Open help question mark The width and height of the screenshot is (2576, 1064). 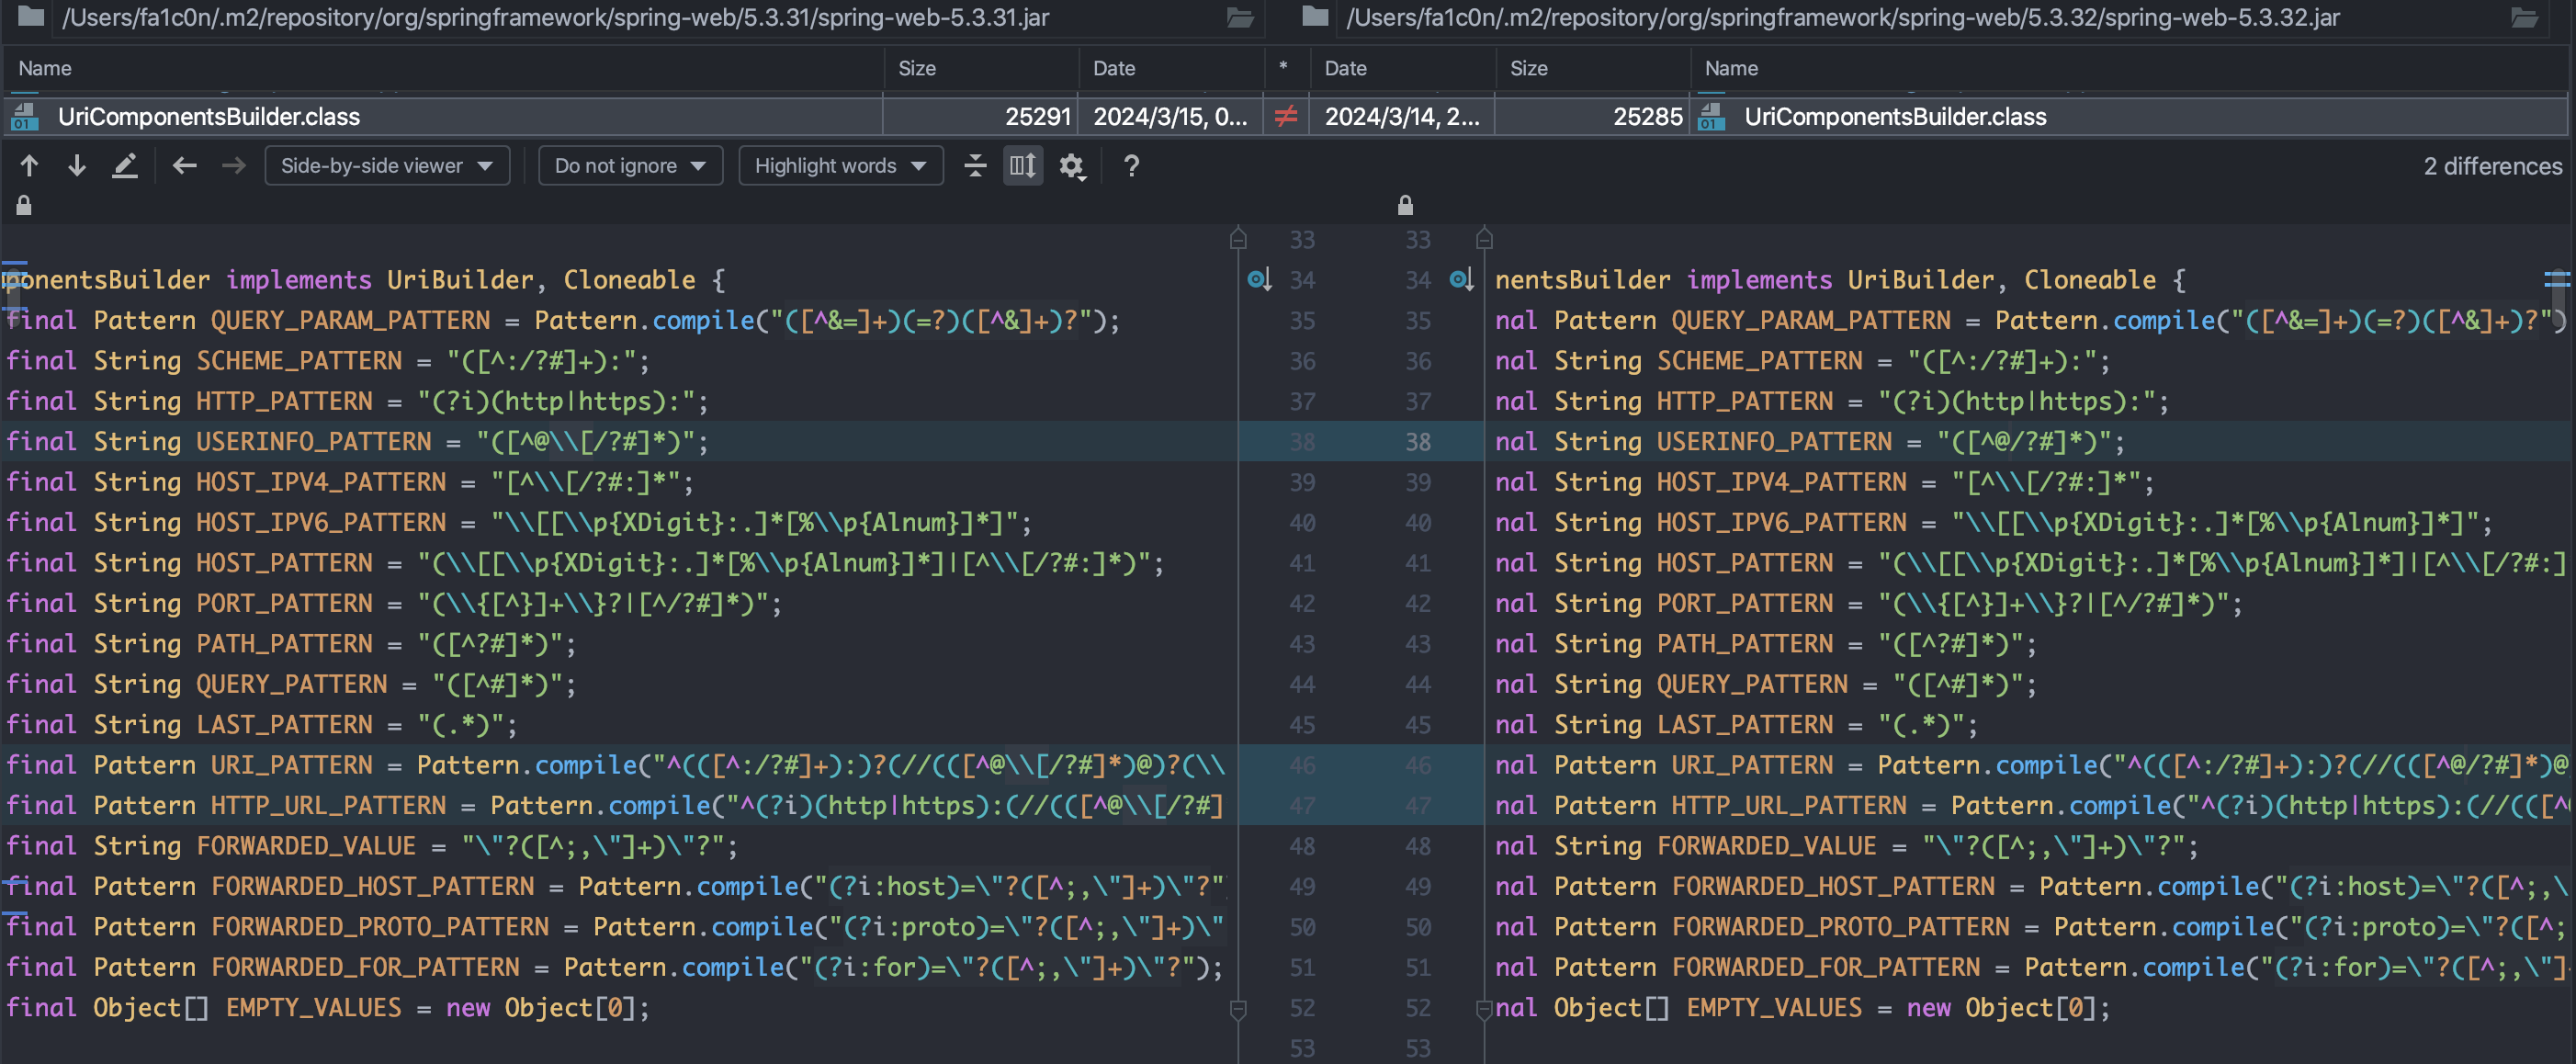(1131, 166)
